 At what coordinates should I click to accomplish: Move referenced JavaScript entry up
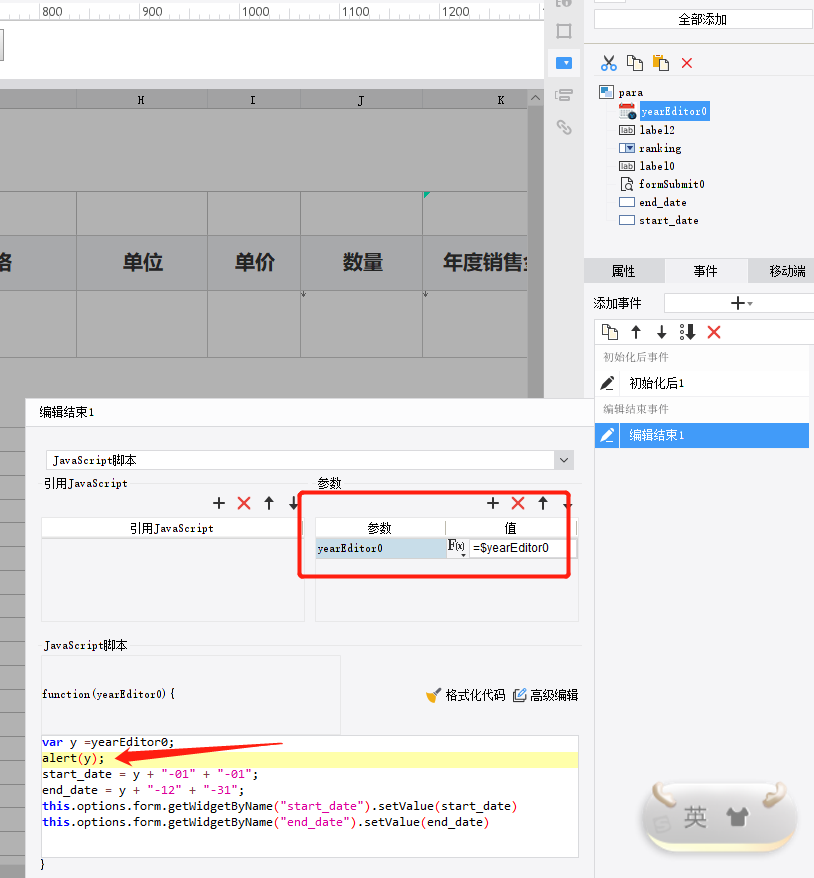pos(269,503)
